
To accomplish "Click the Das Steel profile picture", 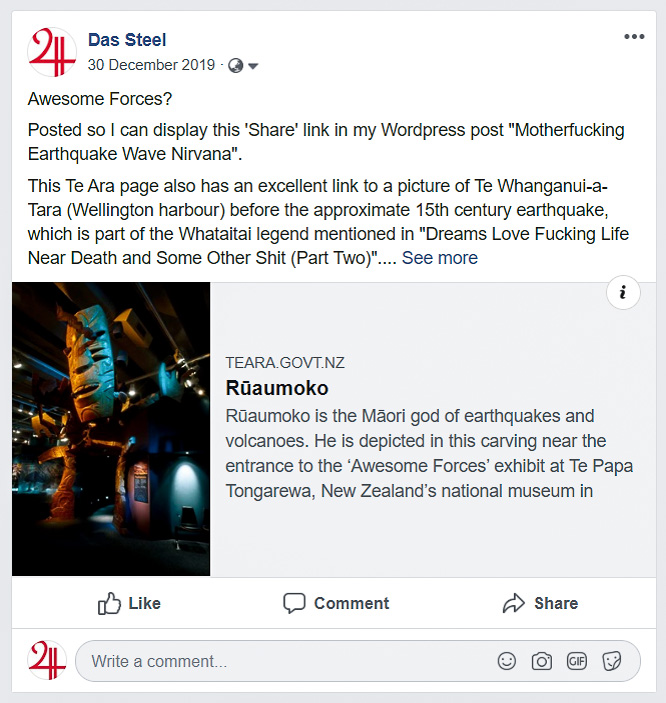I will [x=52, y=52].
